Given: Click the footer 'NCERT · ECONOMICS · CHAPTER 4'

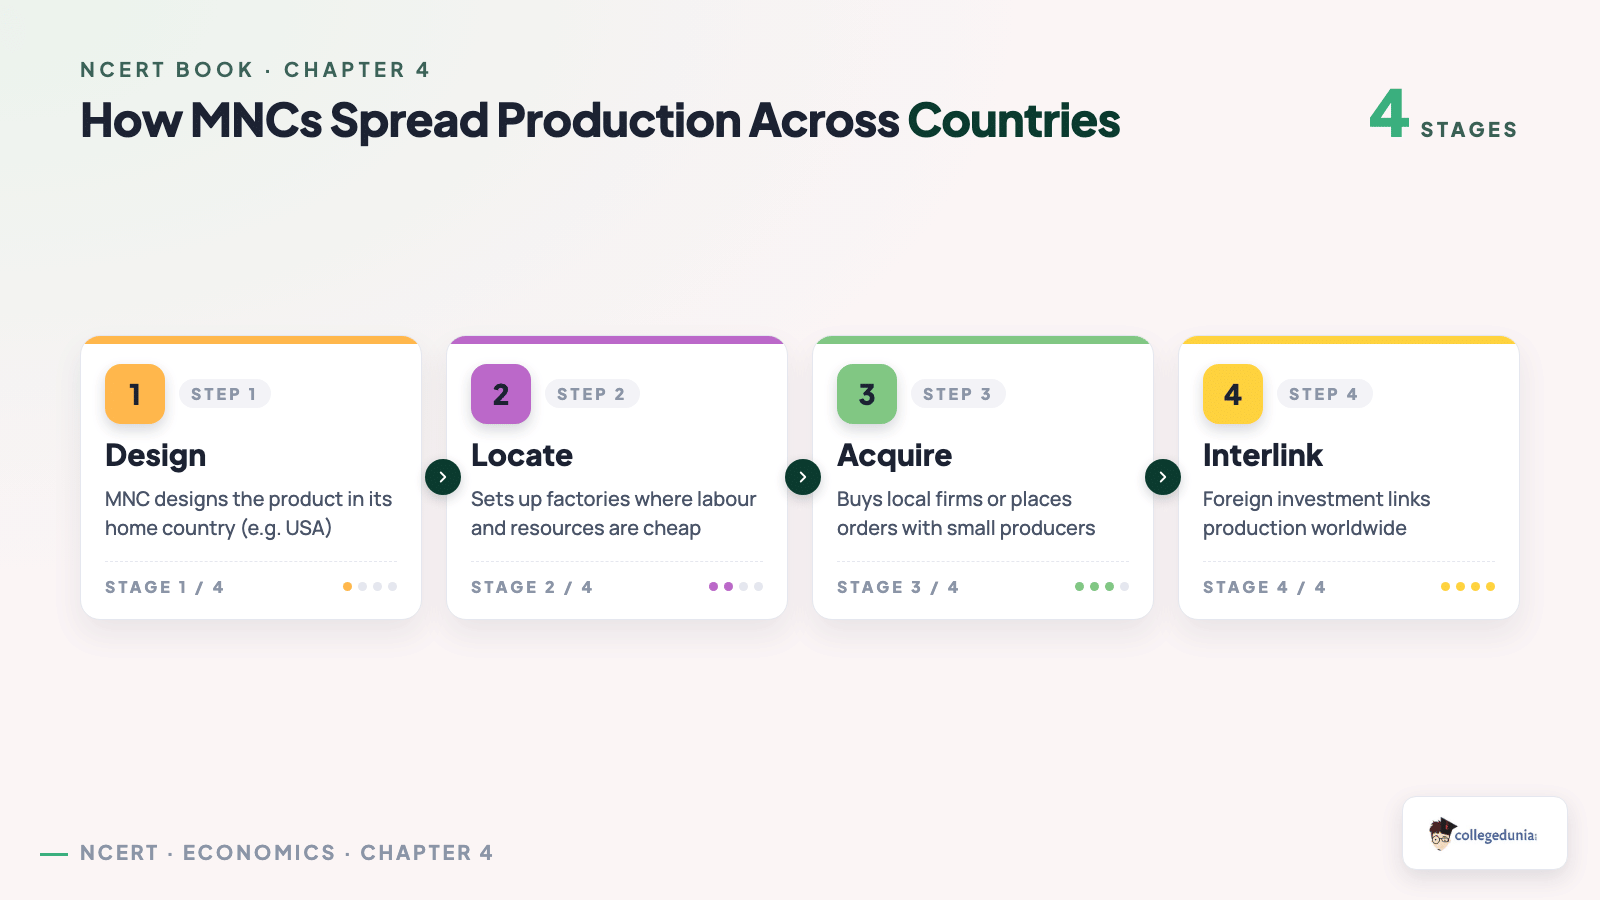Looking at the screenshot, I should click(x=287, y=853).
